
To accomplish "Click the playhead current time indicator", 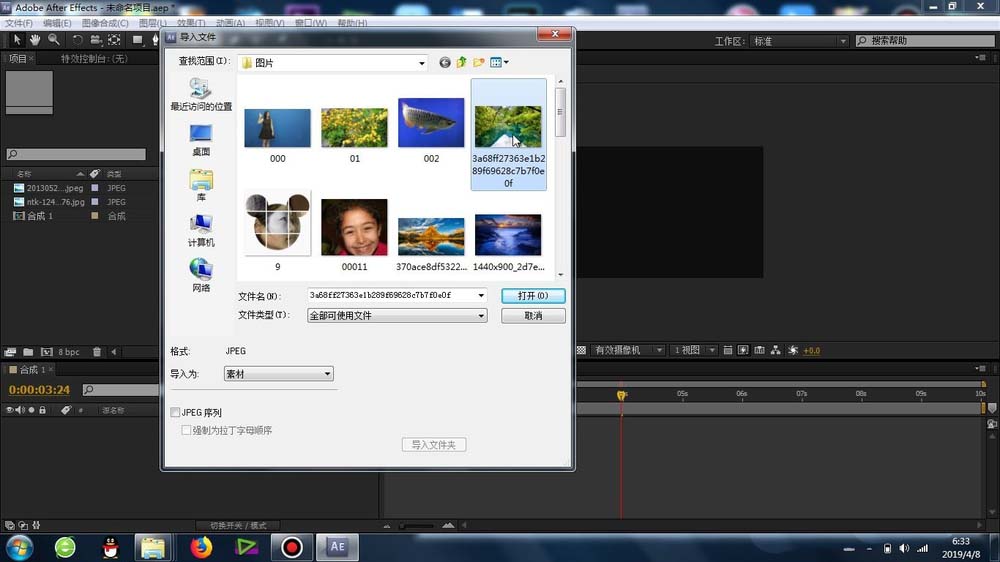I will point(621,396).
